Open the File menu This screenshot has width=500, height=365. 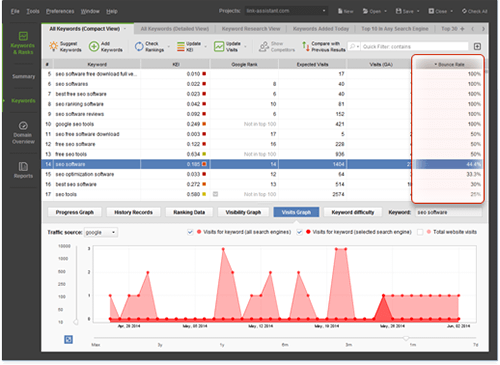click(15, 11)
